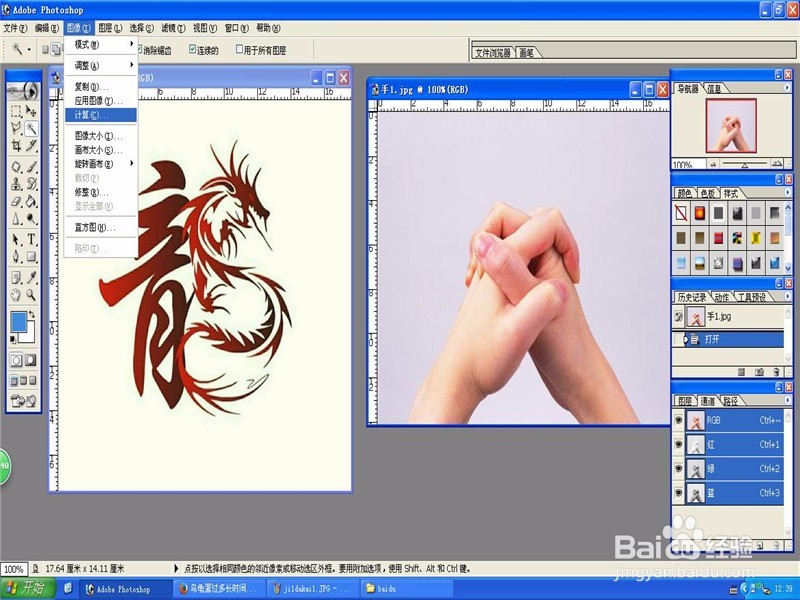Viewport: 800px width, 600px height.
Task: Select the Dodge tool
Action: [31, 219]
